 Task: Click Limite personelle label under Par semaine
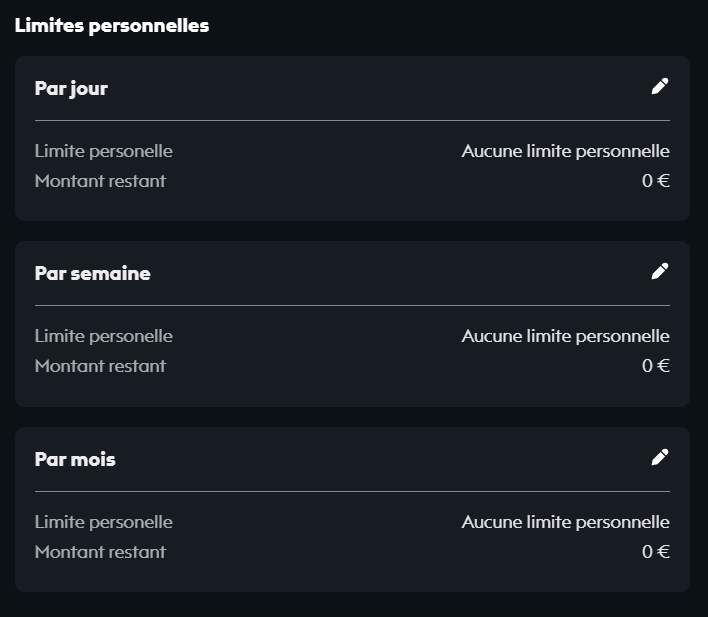104,336
